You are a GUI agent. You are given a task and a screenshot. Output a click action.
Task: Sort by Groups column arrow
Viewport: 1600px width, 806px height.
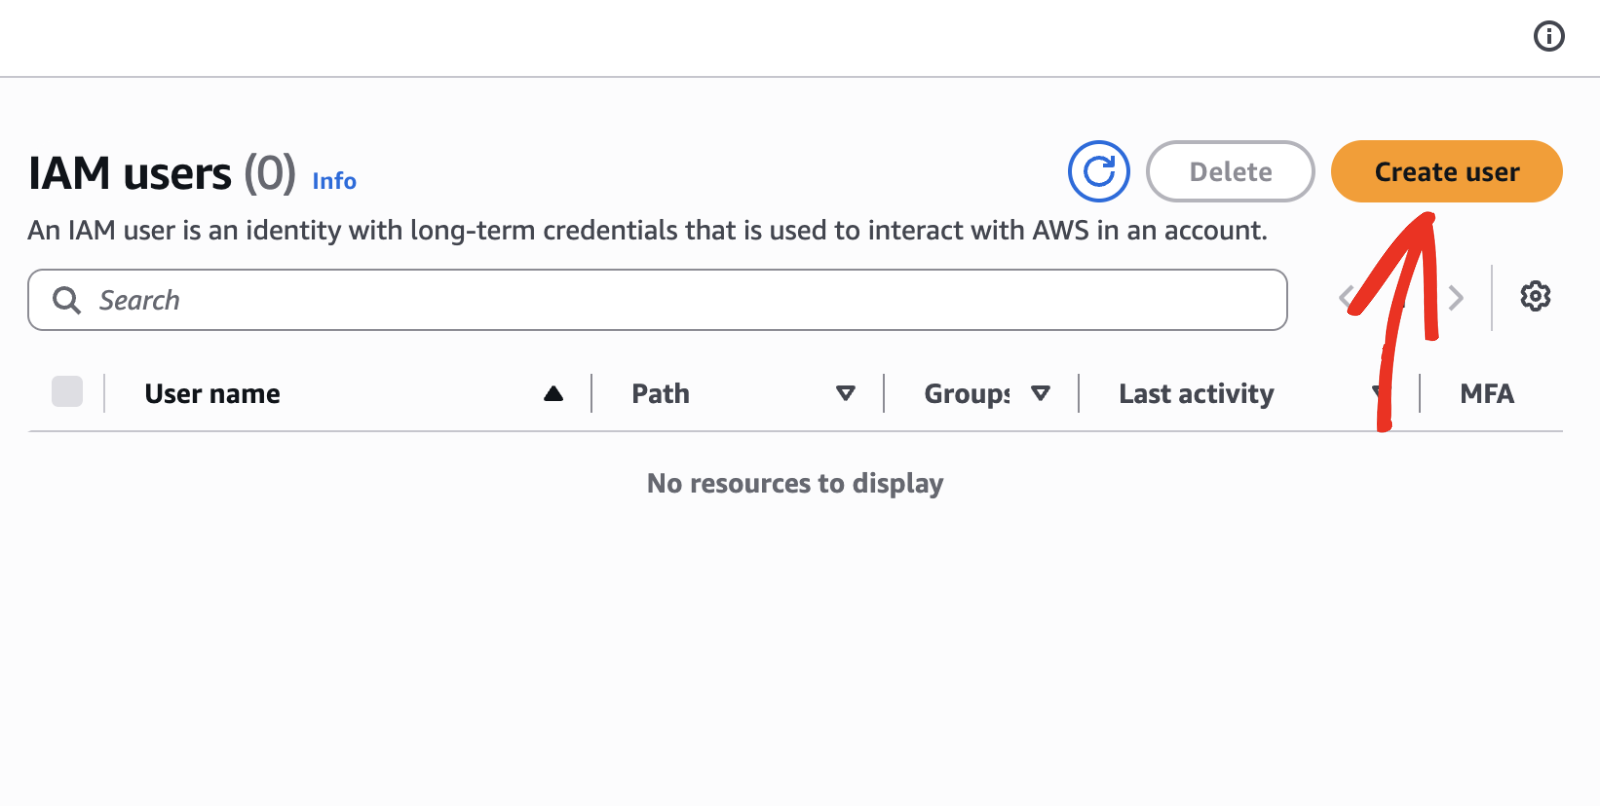click(x=1040, y=394)
